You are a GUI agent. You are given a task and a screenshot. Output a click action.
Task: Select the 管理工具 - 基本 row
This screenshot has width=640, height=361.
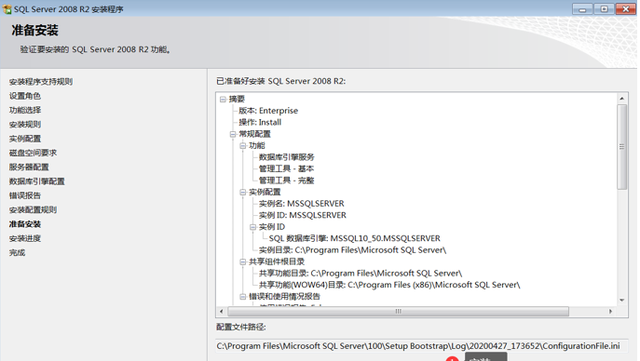287,169
